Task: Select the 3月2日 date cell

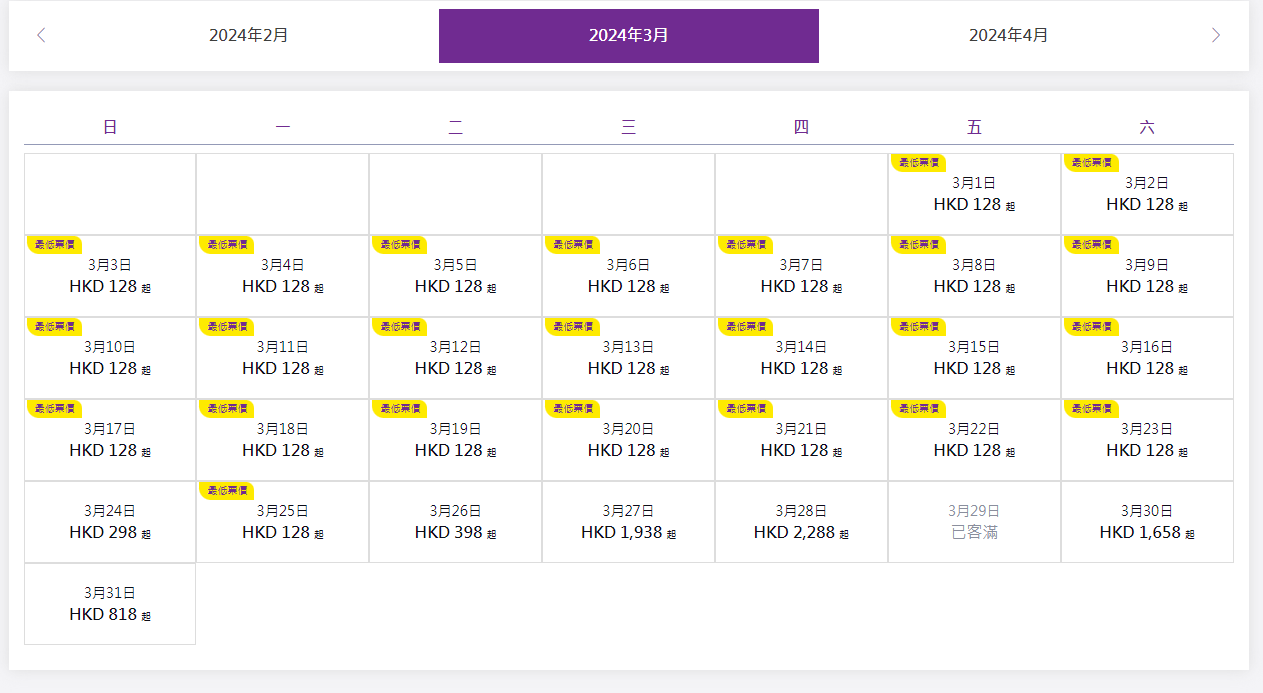Action: point(1147,195)
